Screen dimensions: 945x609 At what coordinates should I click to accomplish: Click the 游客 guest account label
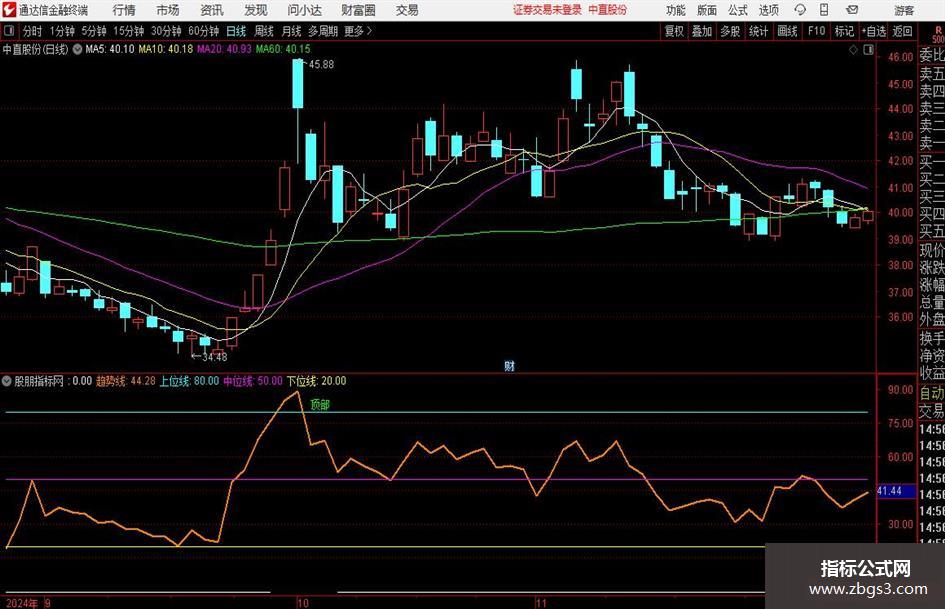pos(904,10)
